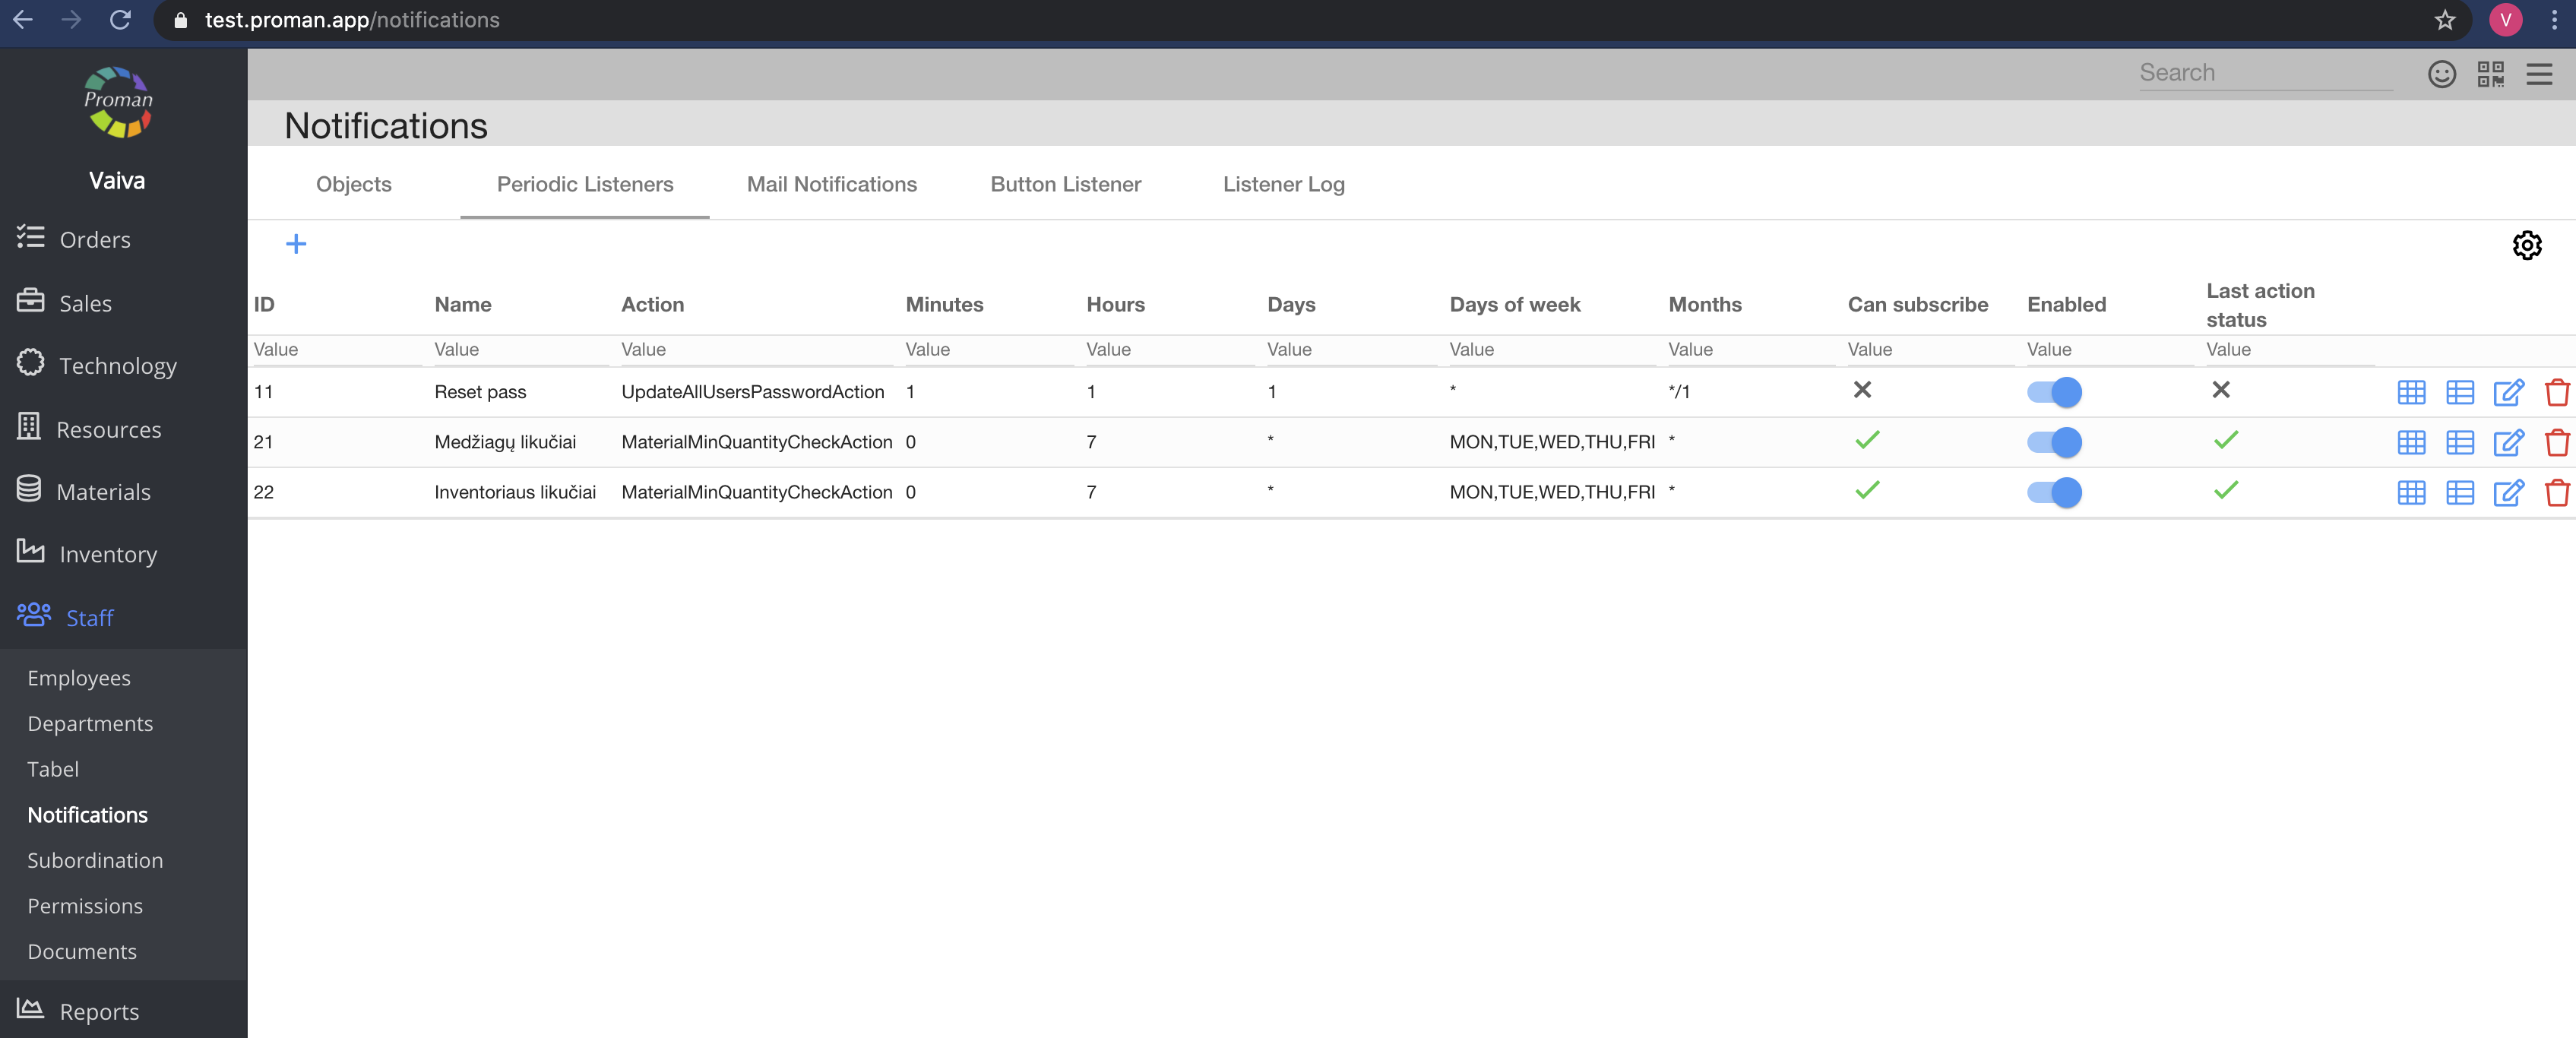The width and height of the screenshot is (2576, 1038).
Task: Open the Listener Log tab
Action: tap(1283, 184)
